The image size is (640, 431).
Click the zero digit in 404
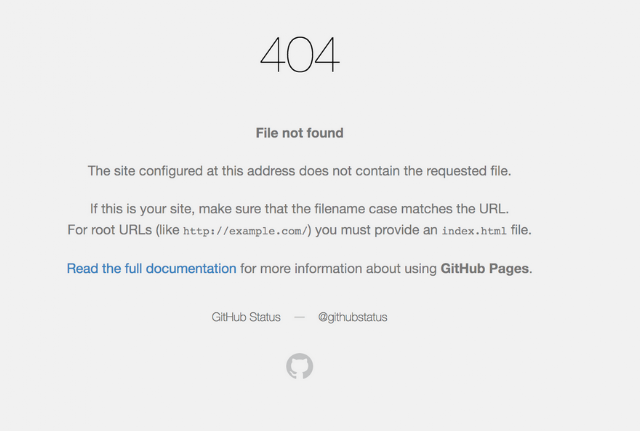click(300, 54)
